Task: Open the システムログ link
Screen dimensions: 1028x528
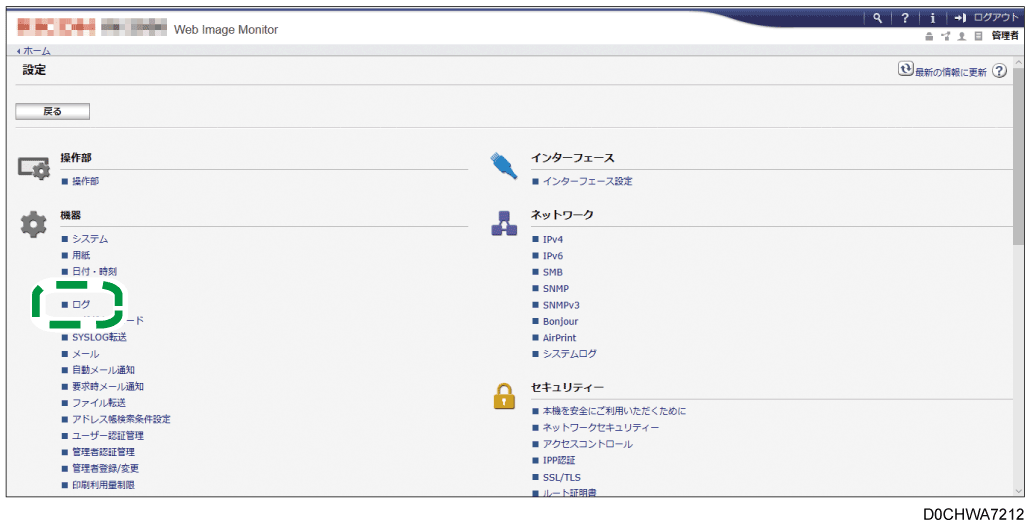Action: click(x=570, y=354)
